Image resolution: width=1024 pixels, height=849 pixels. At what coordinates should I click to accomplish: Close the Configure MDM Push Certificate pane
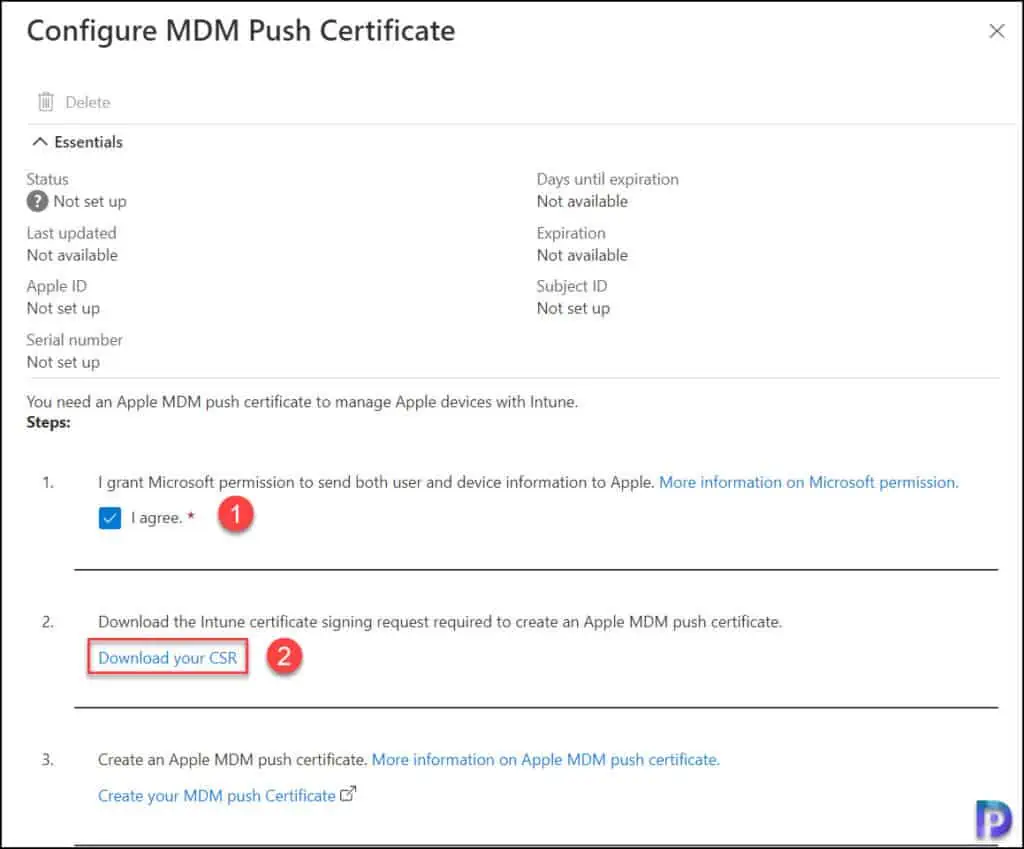coord(997,31)
